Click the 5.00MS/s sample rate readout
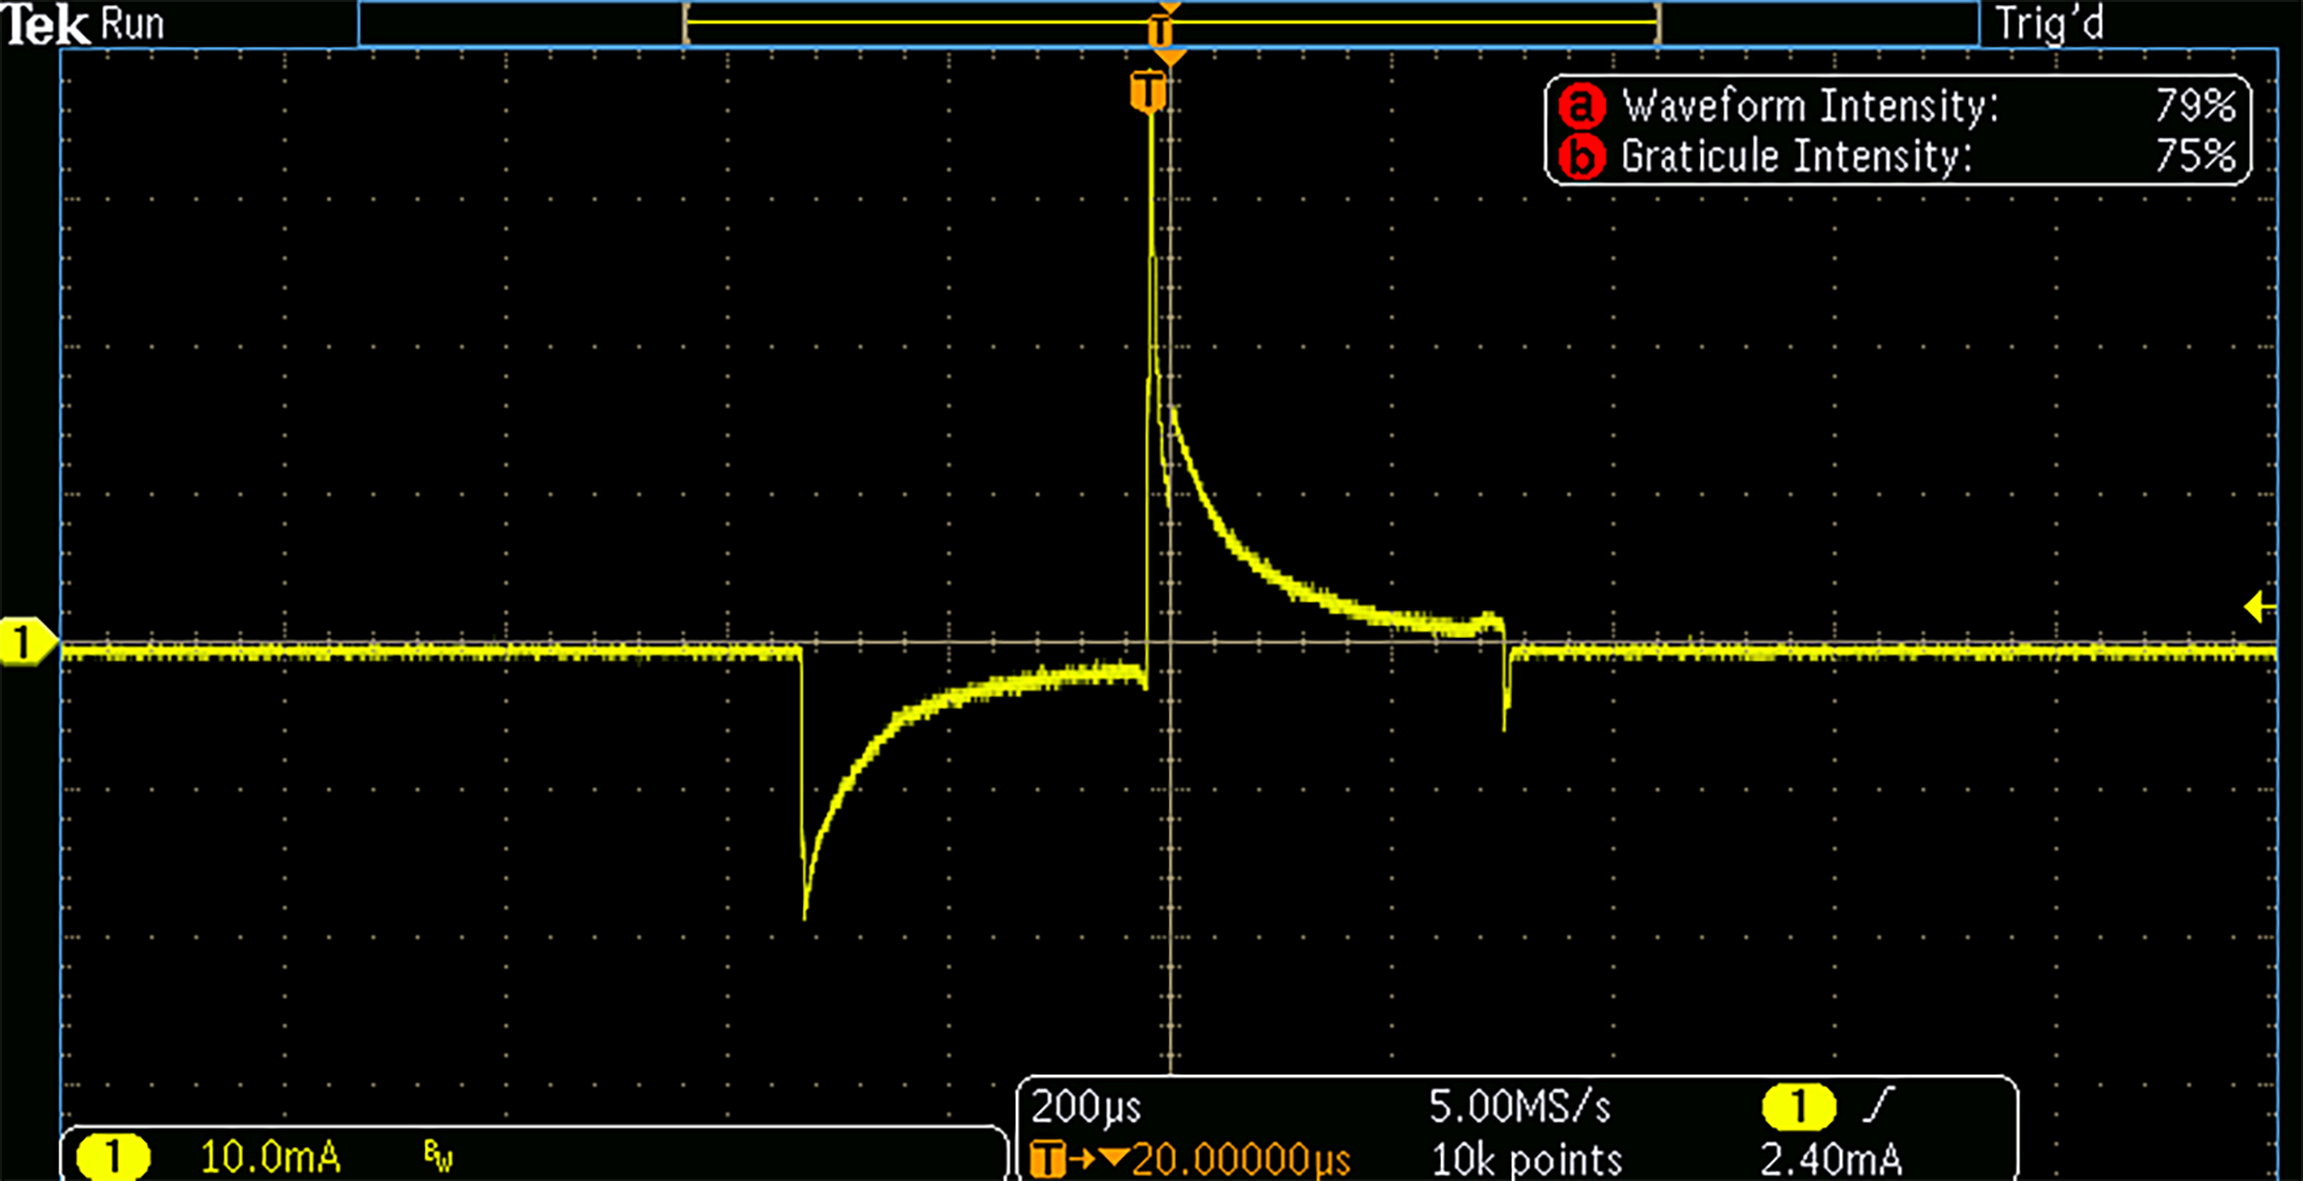The image size is (2303, 1181). pyautogui.click(x=1519, y=1107)
